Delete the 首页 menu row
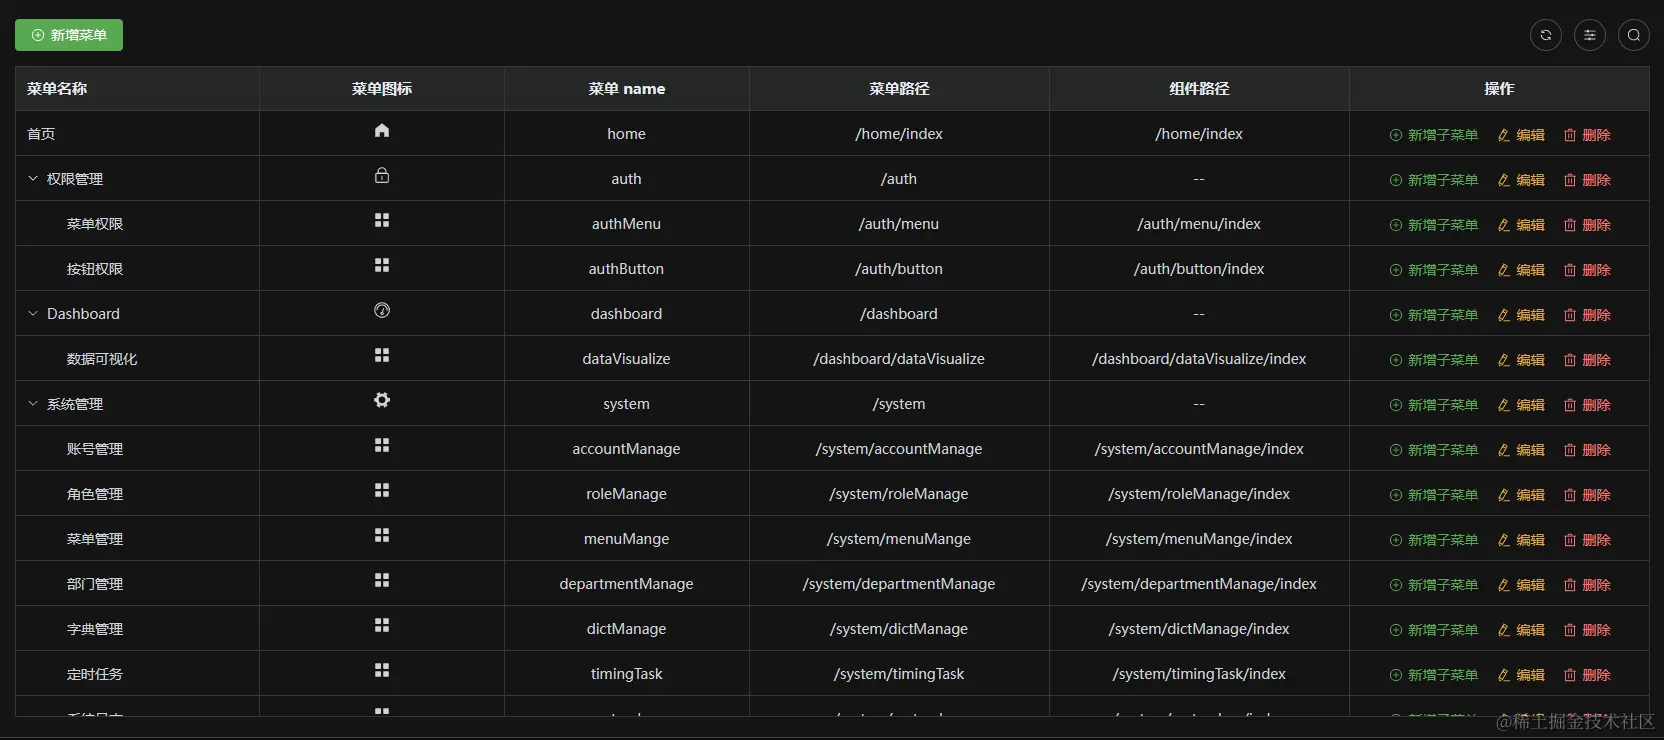This screenshot has width=1664, height=740. tap(1587, 135)
